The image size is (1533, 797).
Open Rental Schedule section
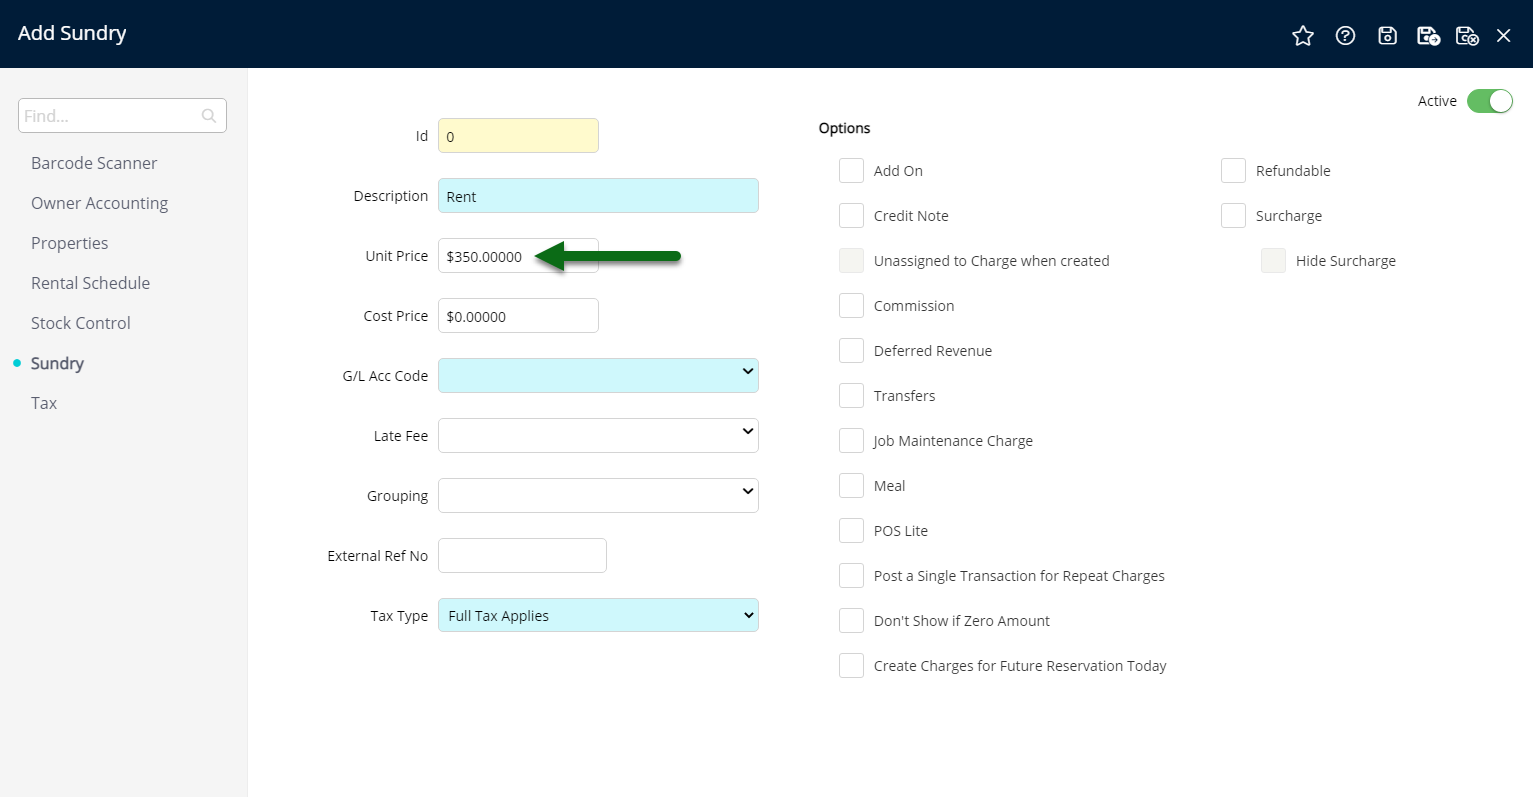pos(90,283)
